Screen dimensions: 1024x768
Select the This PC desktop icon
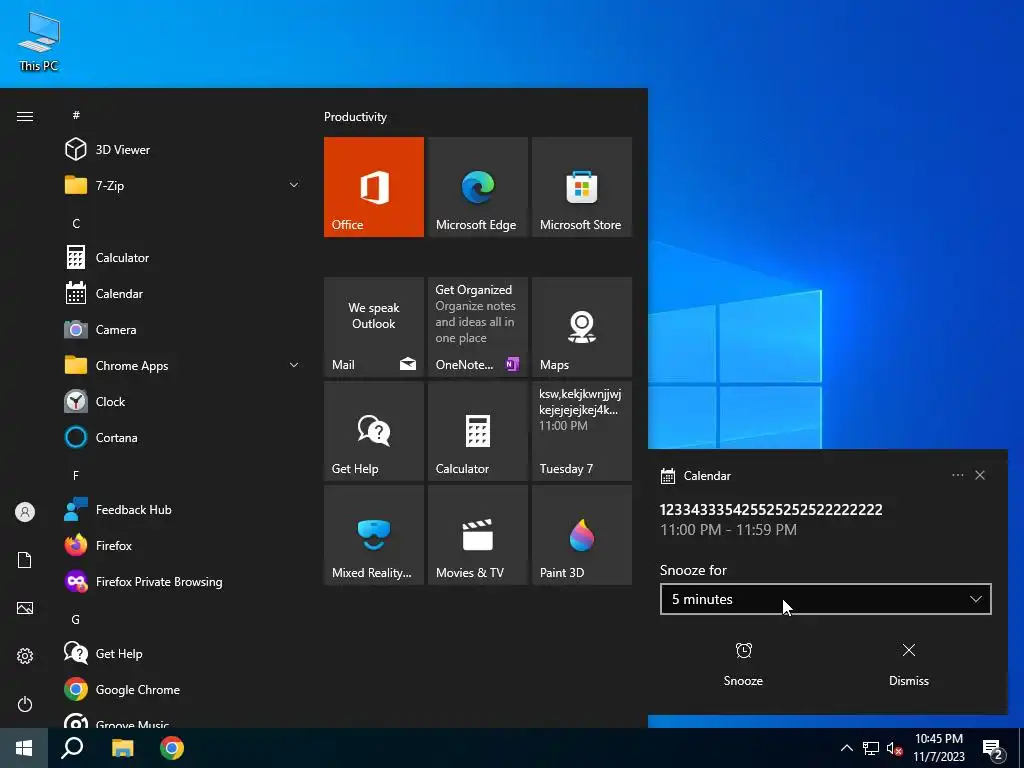39,42
